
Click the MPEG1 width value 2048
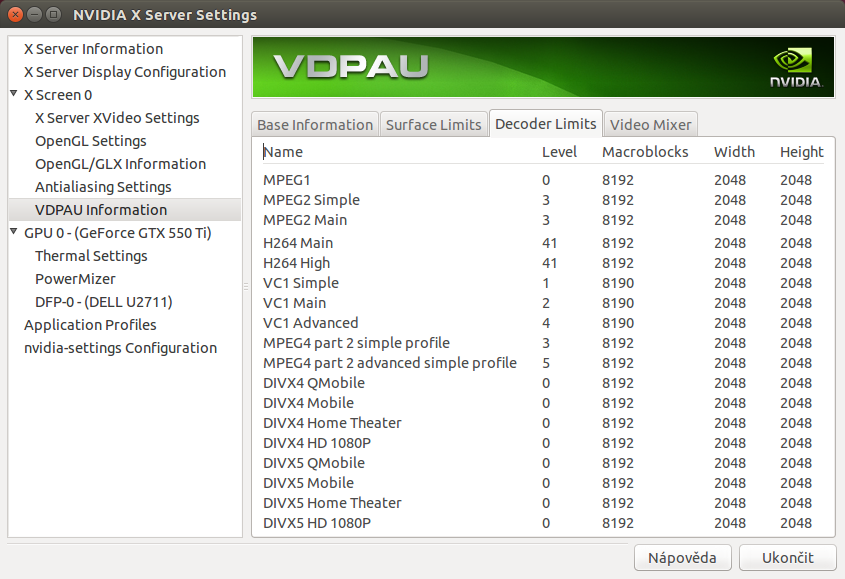coord(730,180)
